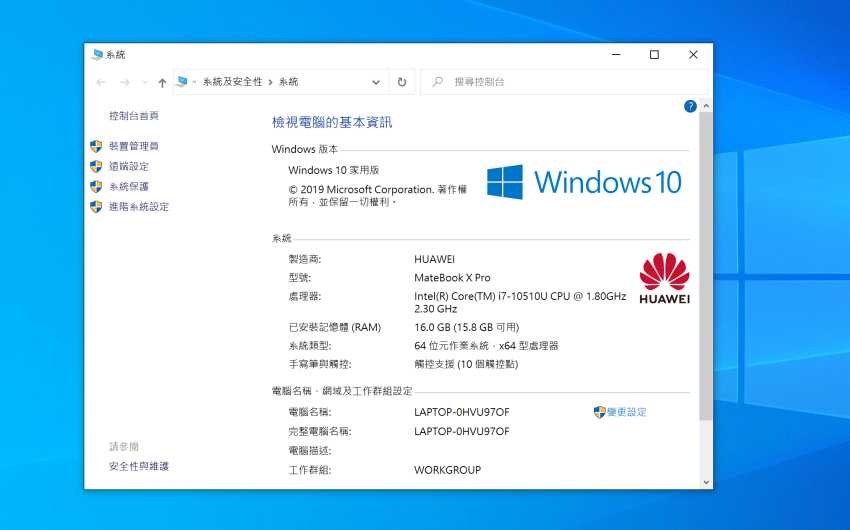Focus the 搜尋控制台 search field
This screenshot has width=850, height=530.
click(564, 82)
